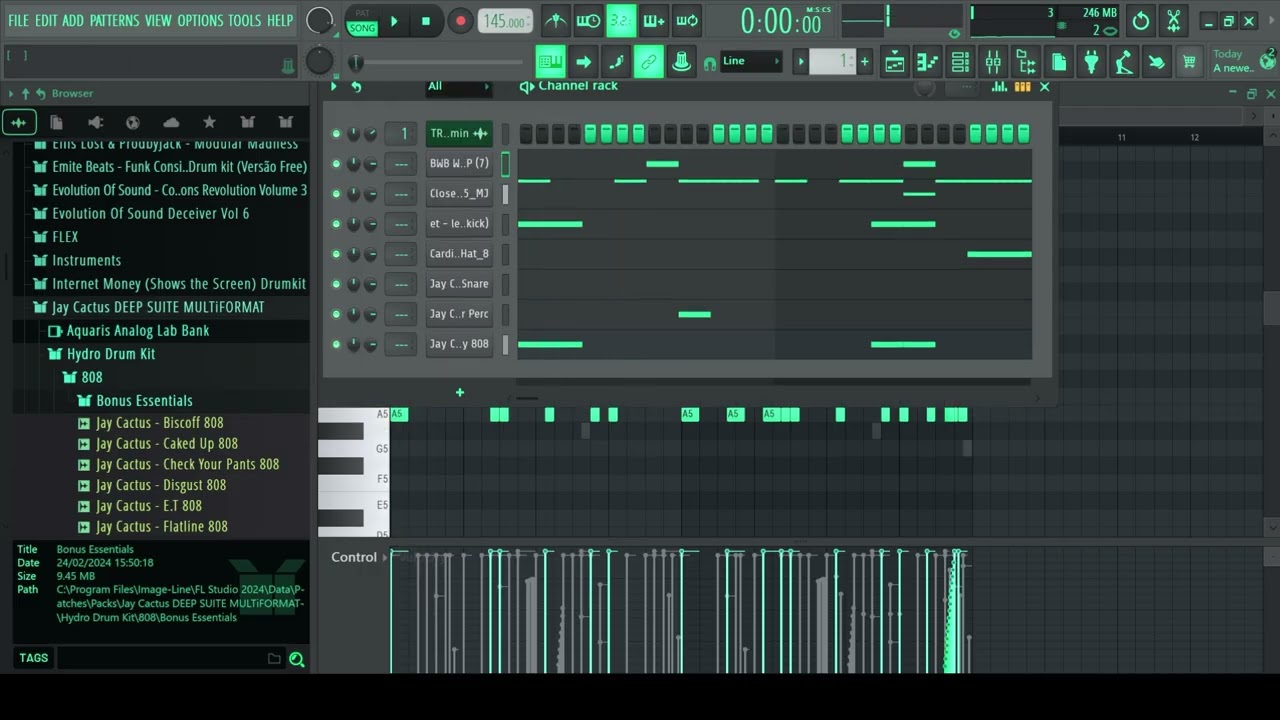Open the magnet snap selector

tap(710, 63)
